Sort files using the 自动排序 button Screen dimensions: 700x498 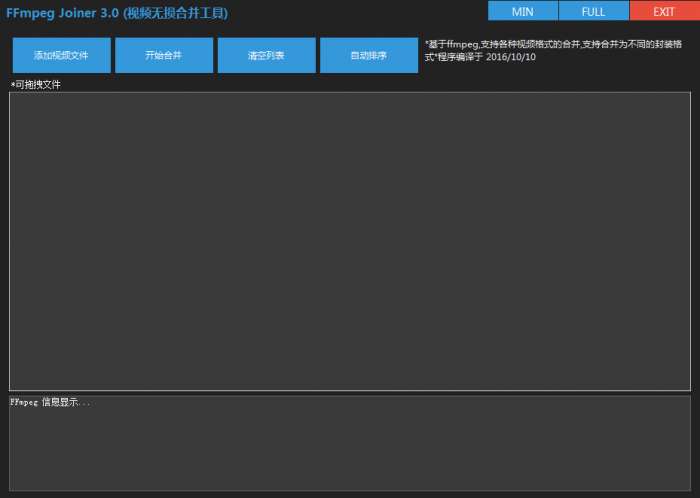point(369,55)
